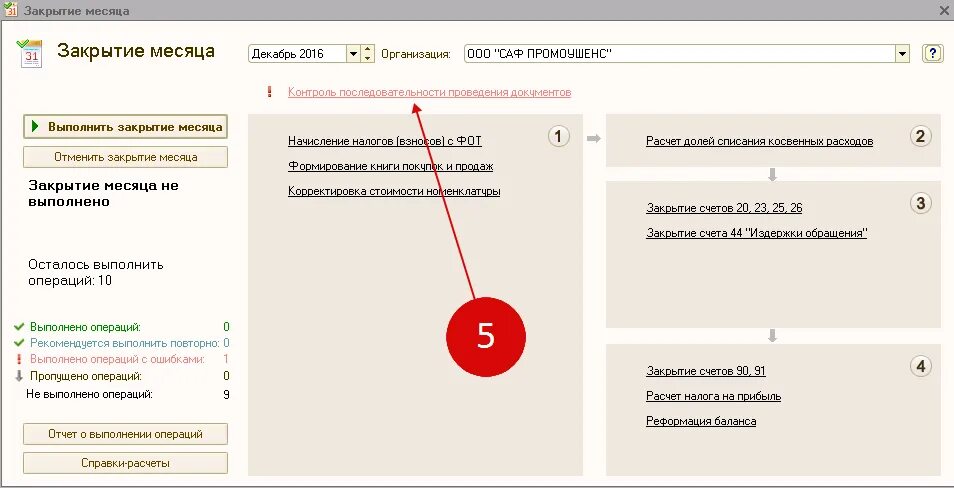Image resolution: width=954 pixels, height=488 pixels.
Task: Click the status Закрытие месяца не выполнено
Action: coord(103,193)
